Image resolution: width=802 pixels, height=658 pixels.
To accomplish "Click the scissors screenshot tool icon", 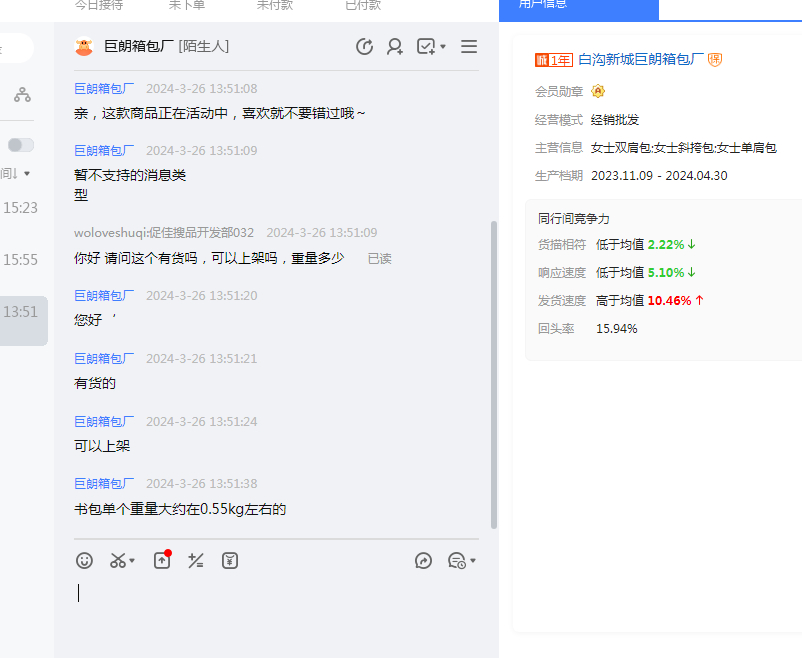I will [x=118, y=561].
